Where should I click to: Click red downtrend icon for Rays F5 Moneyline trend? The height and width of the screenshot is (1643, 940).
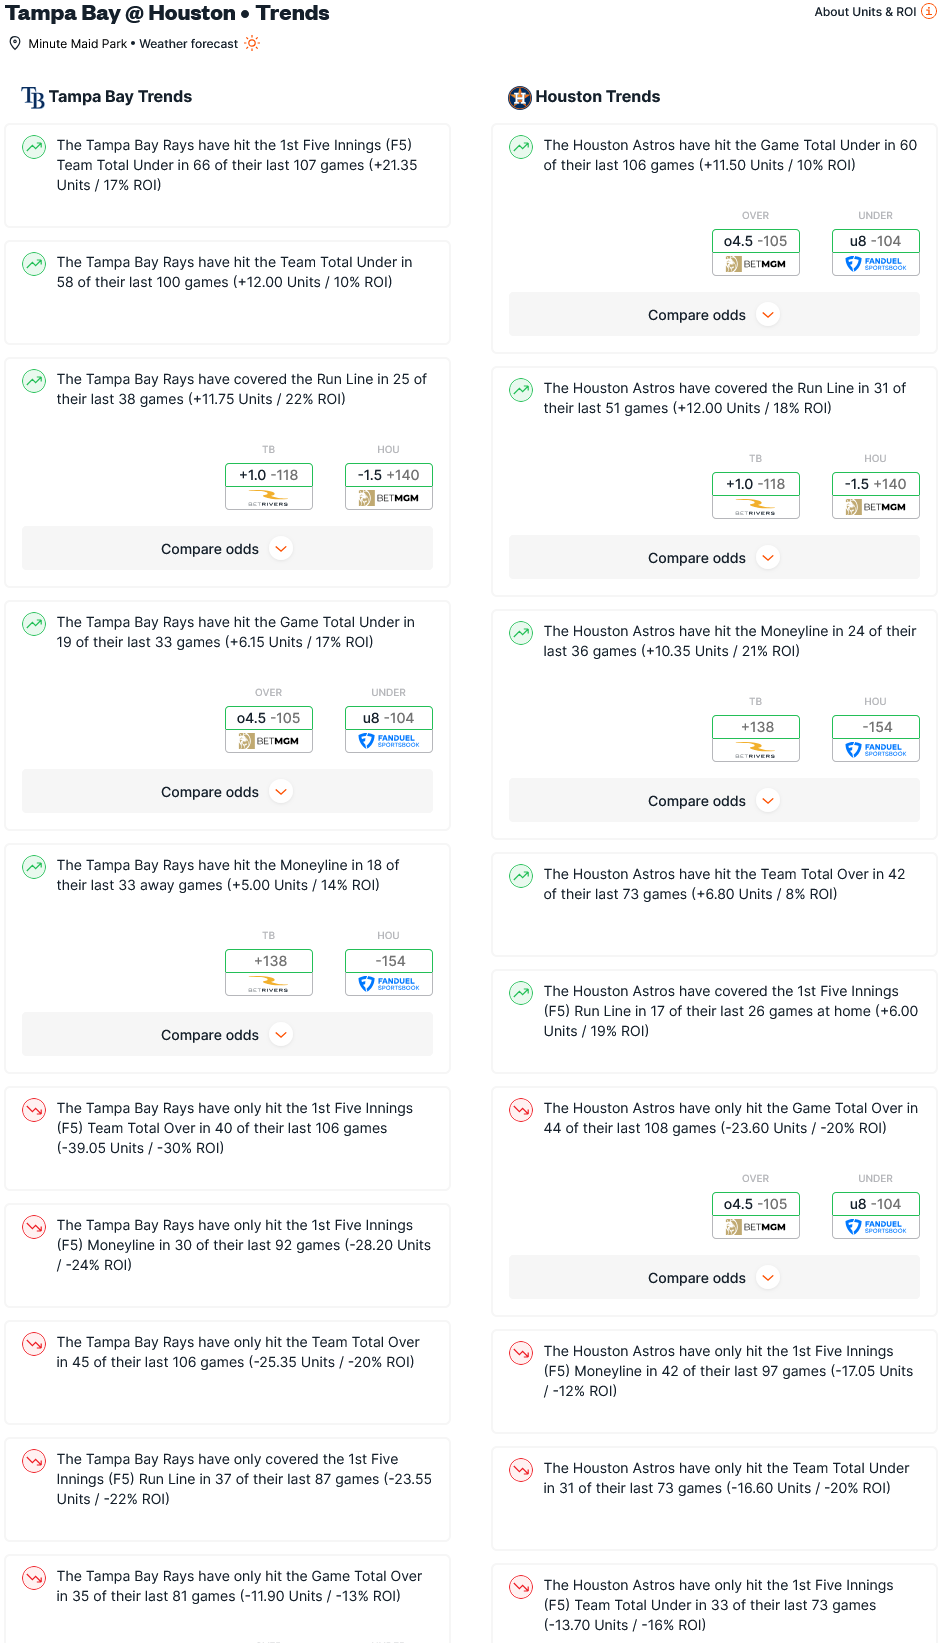(34, 1227)
